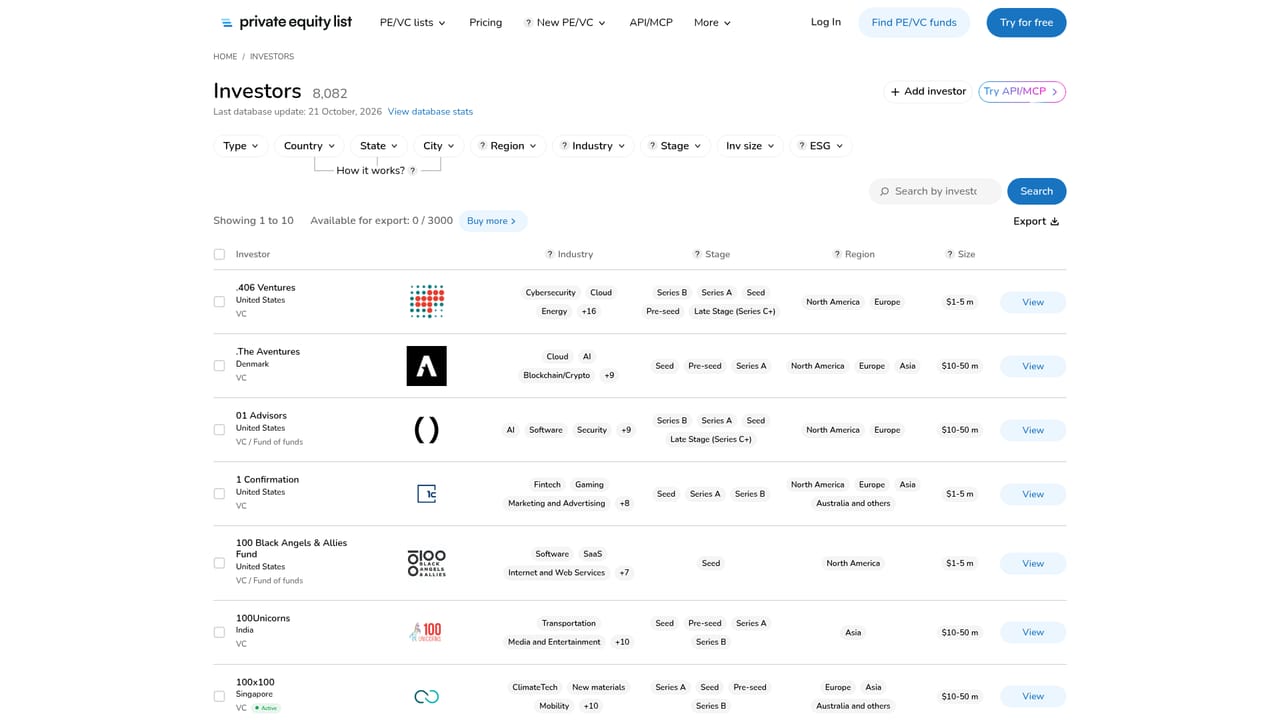Check the 1 Confirmation row checkbox

219,494
